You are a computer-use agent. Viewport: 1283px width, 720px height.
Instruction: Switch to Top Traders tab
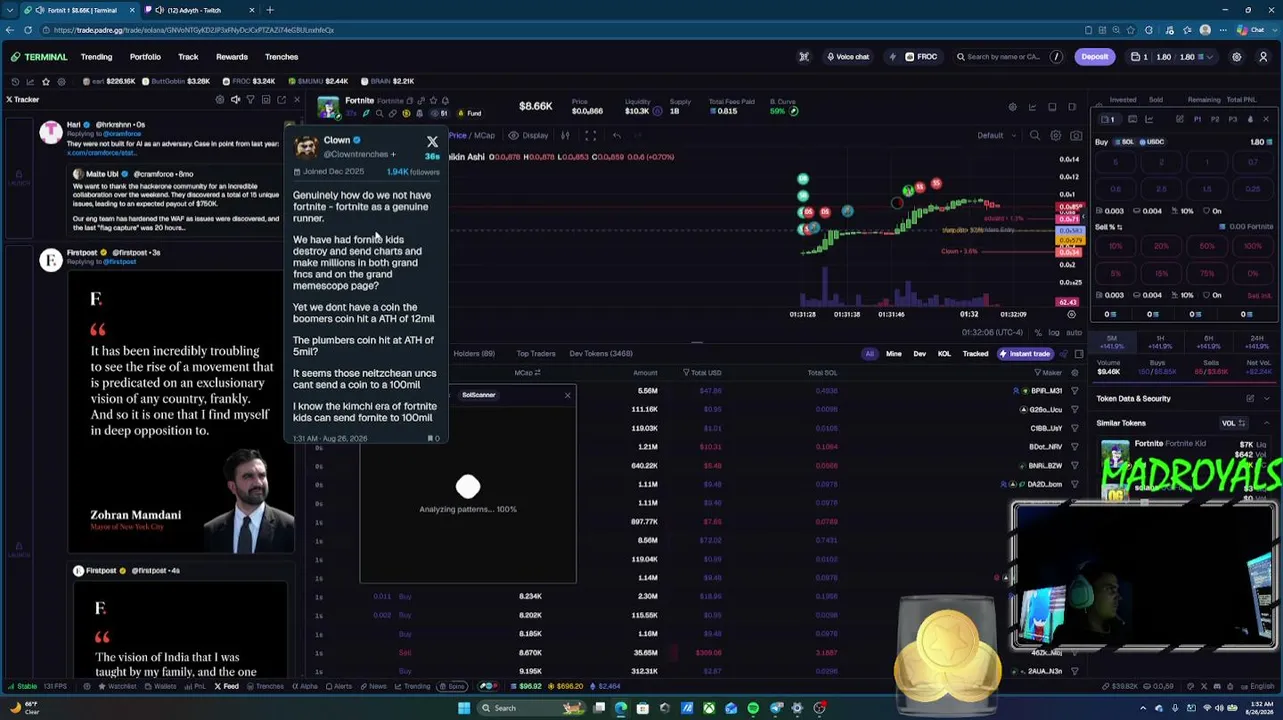point(536,353)
